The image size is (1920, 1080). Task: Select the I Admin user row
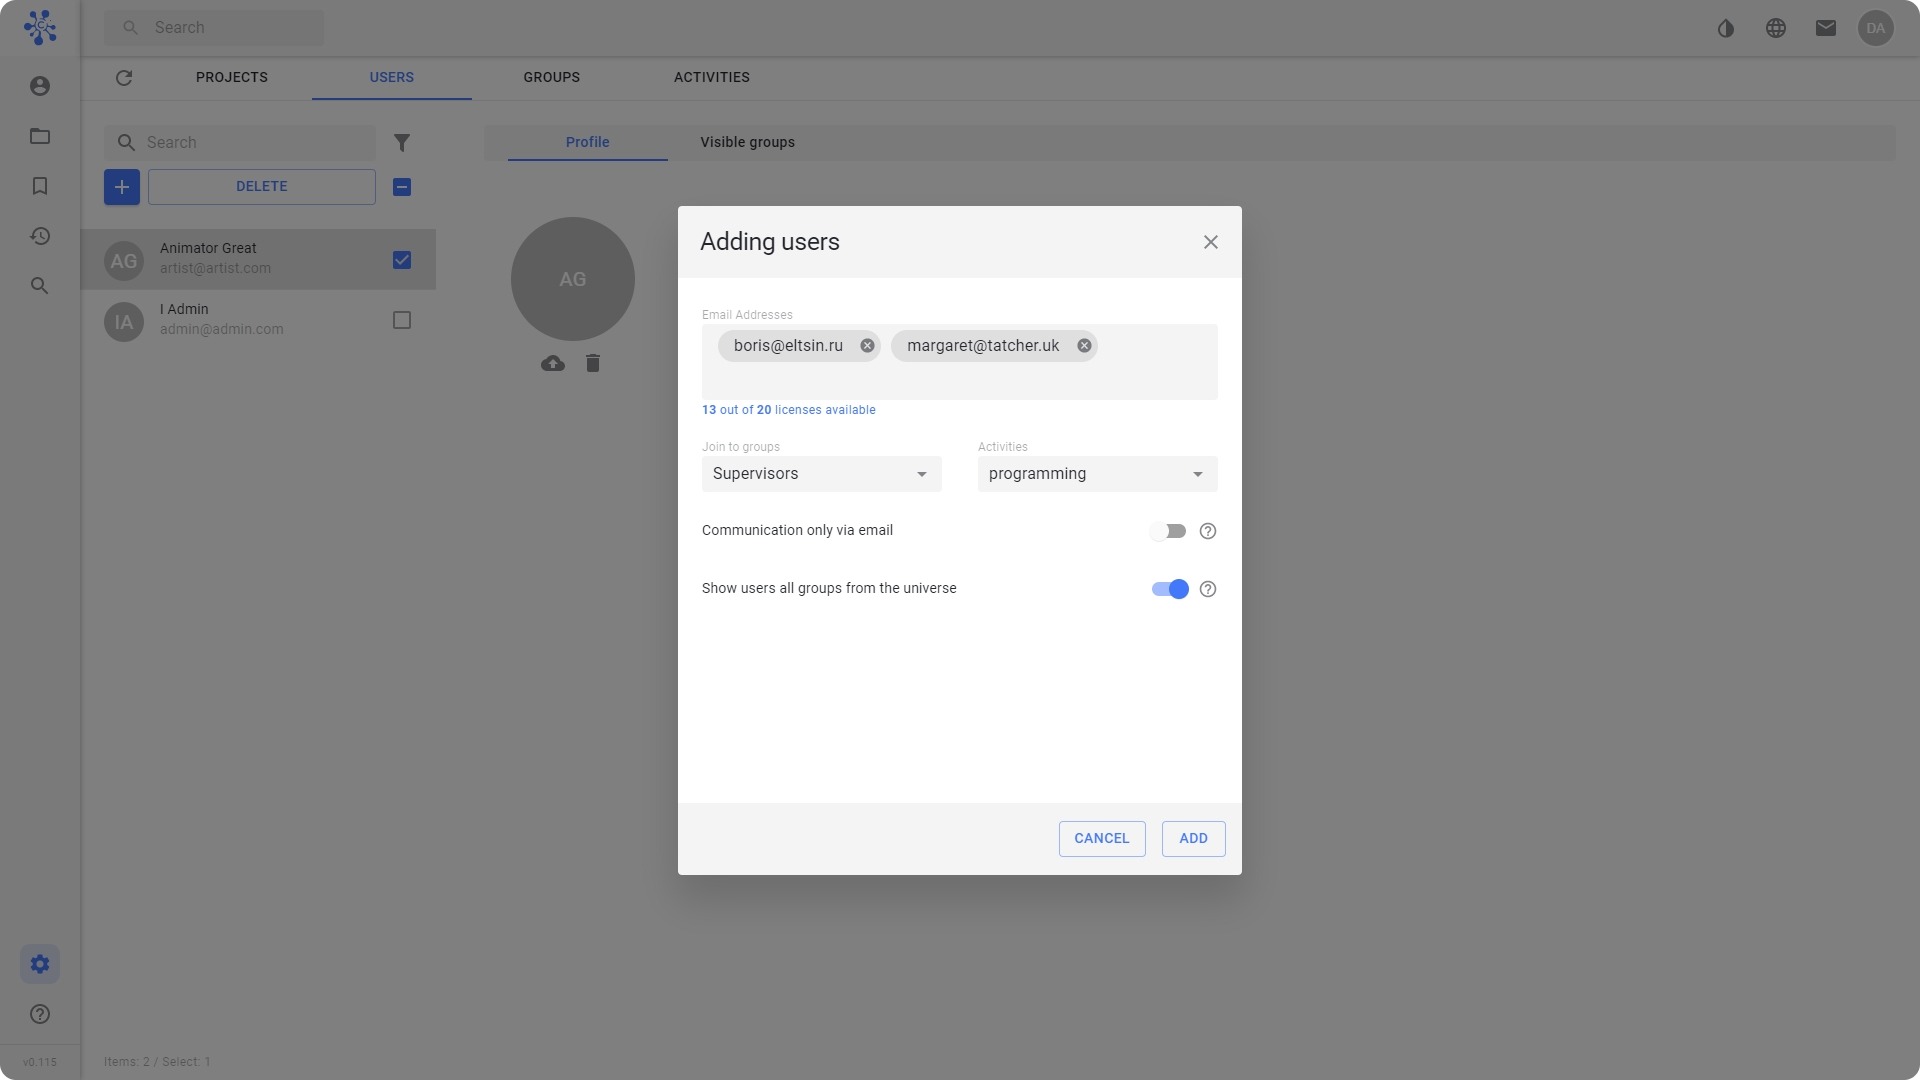point(258,321)
